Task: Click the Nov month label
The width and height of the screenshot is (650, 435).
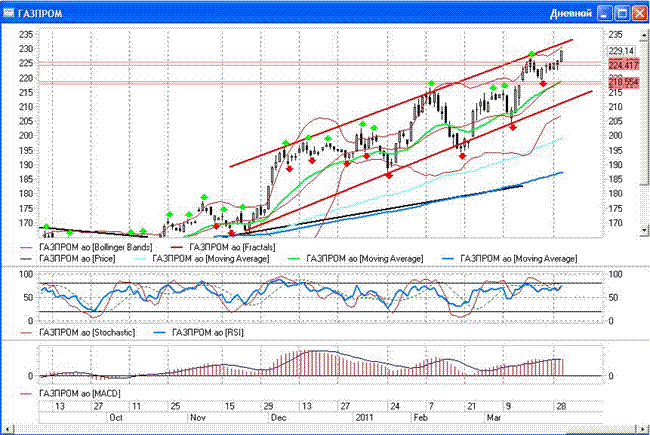Action: coord(198,418)
